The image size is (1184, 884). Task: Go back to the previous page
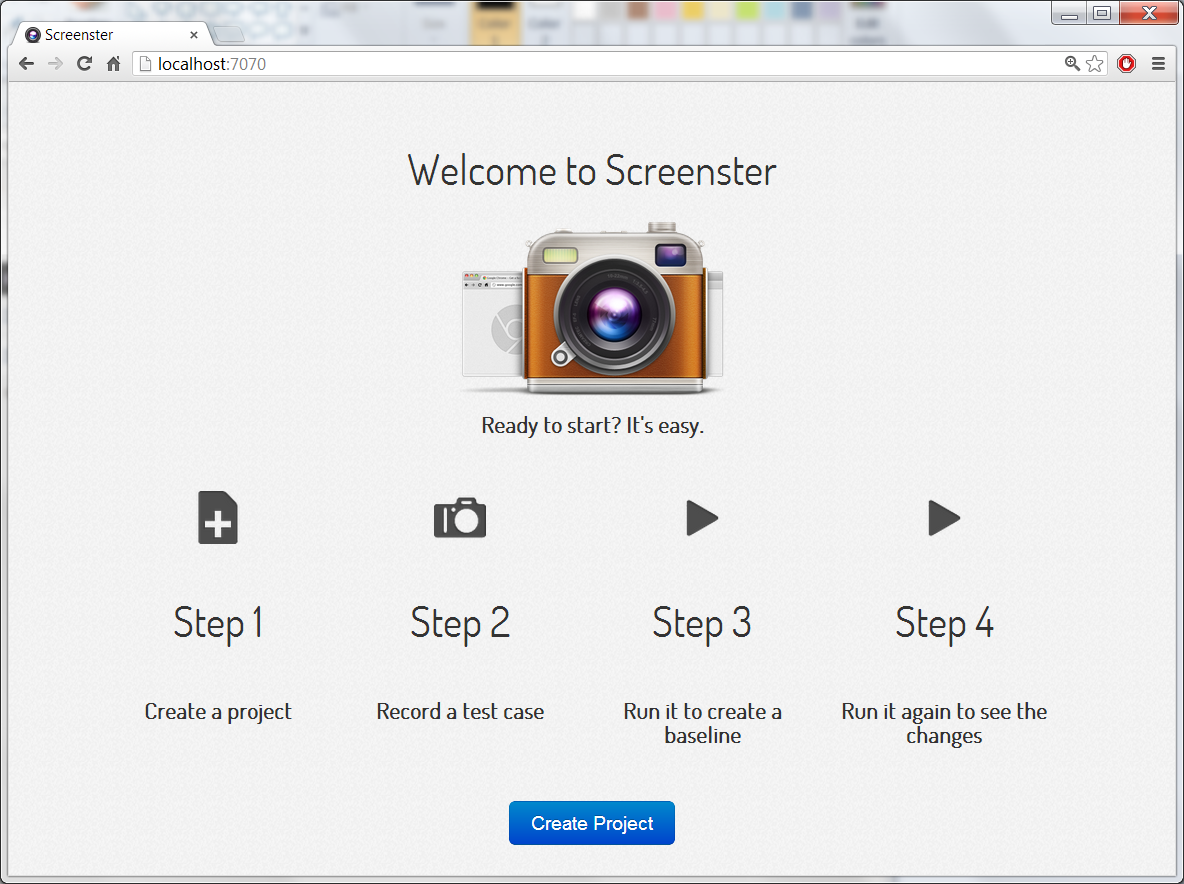pyautogui.click(x=27, y=64)
